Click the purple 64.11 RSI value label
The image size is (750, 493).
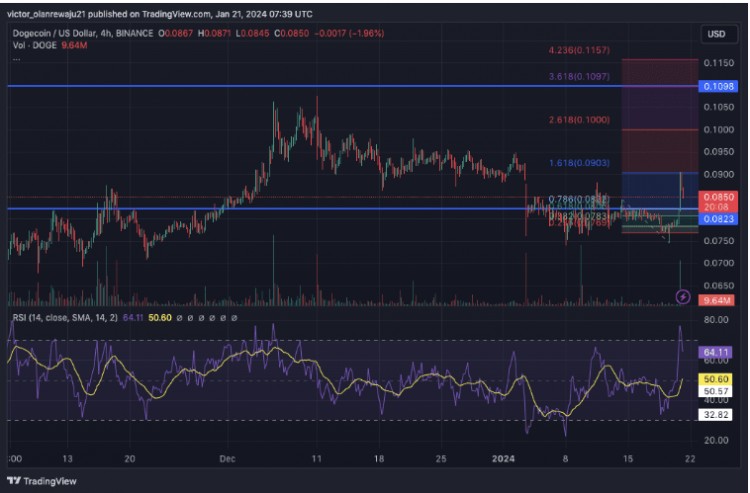coord(716,352)
